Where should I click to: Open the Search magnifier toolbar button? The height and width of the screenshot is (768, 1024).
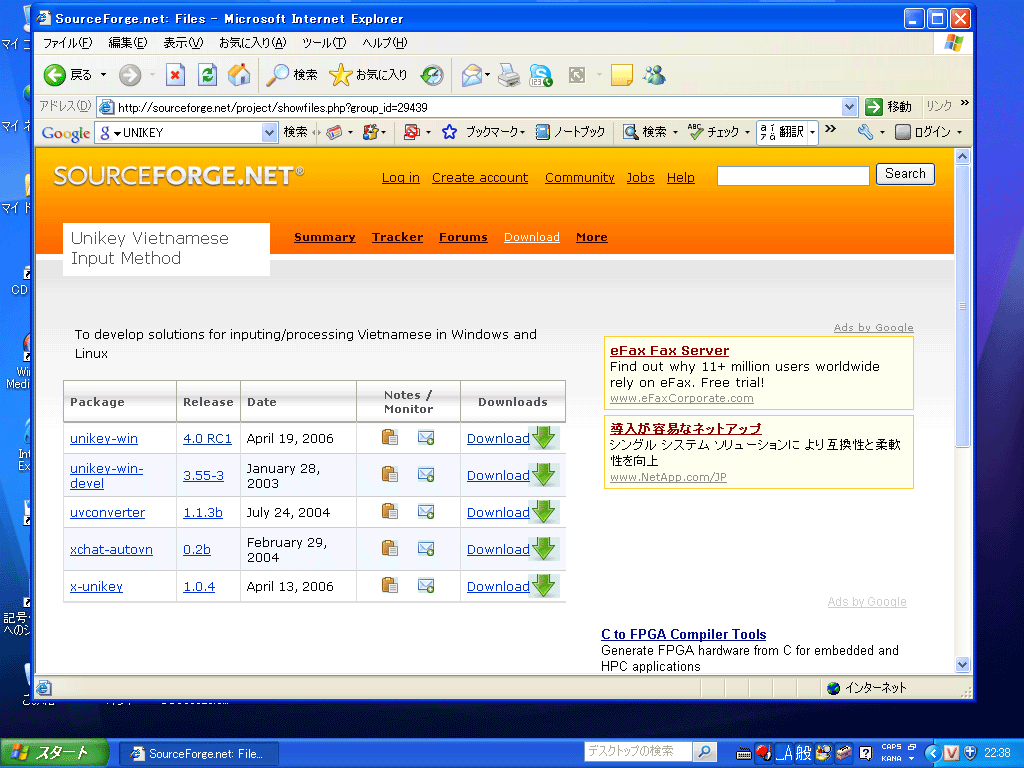pyautogui.click(x=292, y=75)
